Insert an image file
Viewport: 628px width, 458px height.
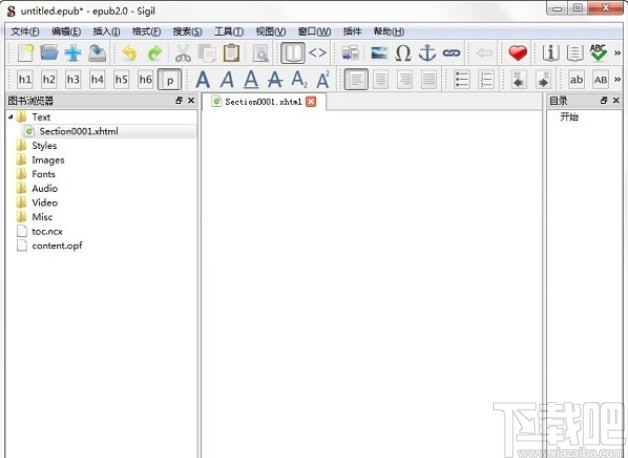point(379,53)
